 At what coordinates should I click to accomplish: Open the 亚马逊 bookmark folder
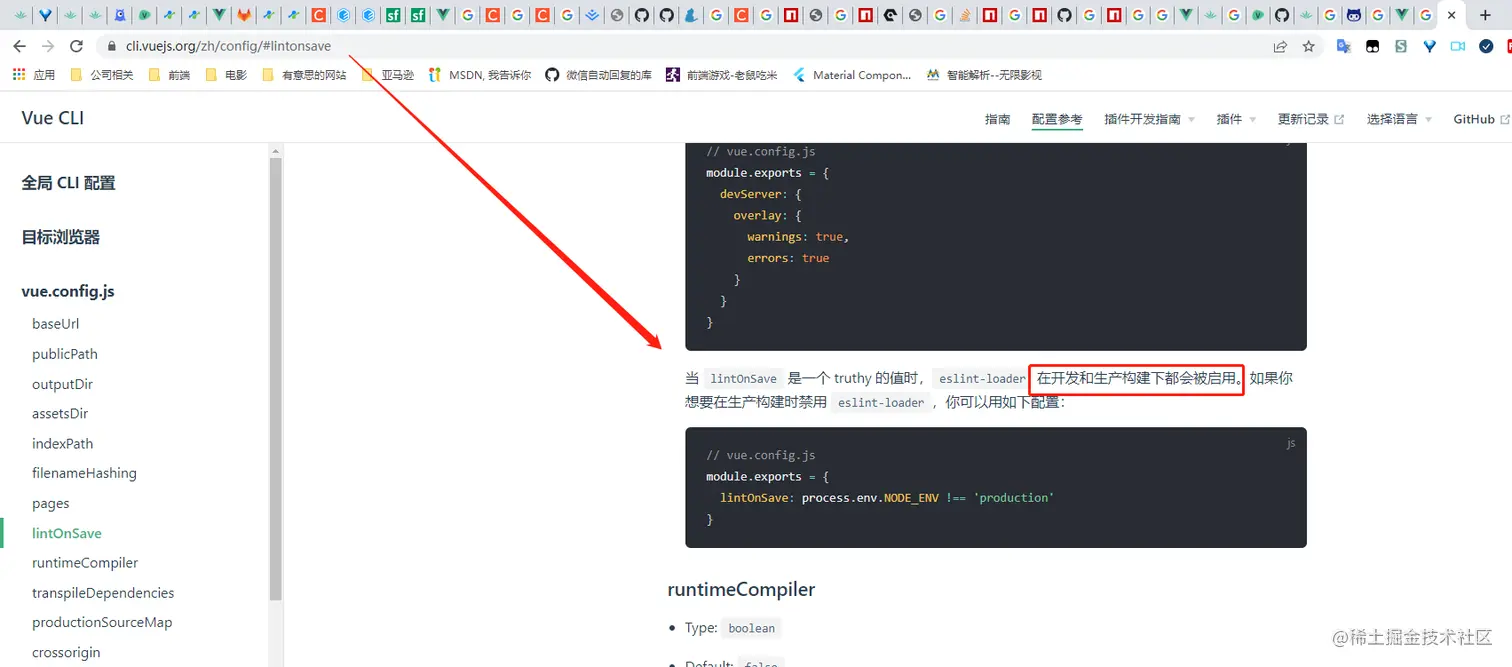(x=387, y=75)
